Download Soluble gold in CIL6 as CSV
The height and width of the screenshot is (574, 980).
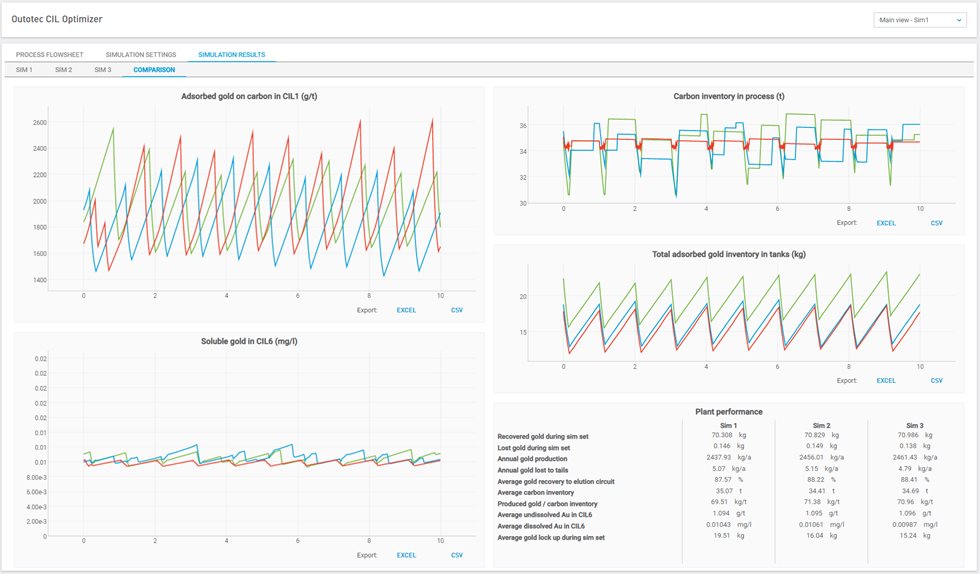point(457,555)
